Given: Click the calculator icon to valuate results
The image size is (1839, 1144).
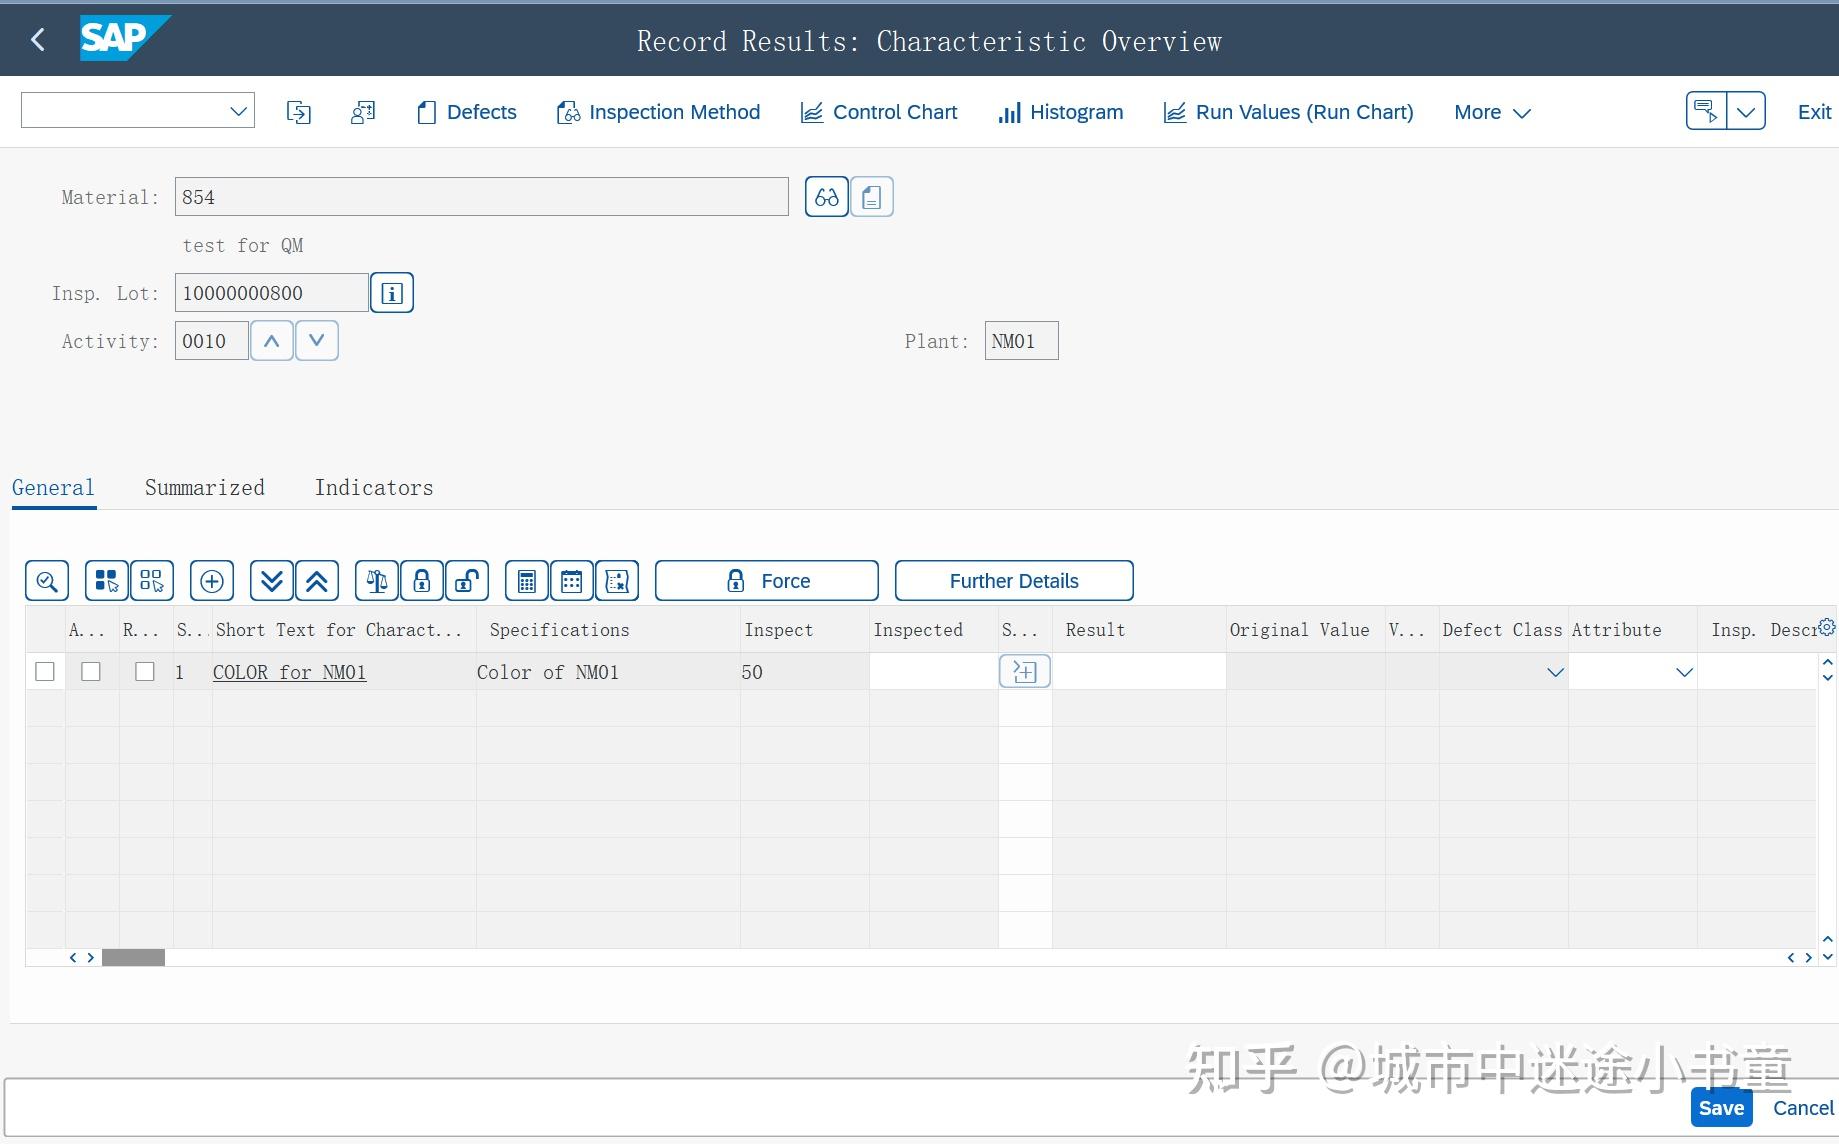Looking at the screenshot, I should [x=526, y=580].
